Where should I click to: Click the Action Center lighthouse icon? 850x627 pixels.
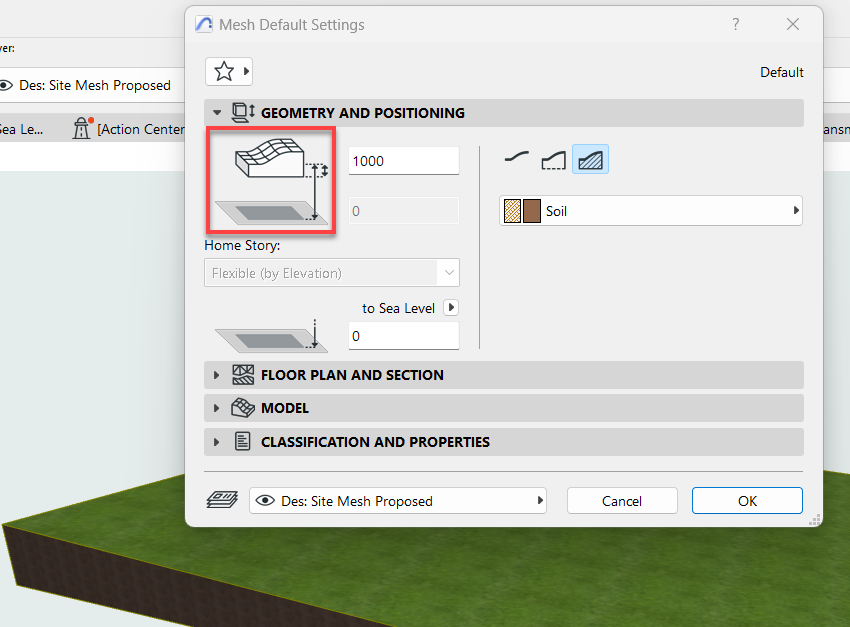(82, 128)
